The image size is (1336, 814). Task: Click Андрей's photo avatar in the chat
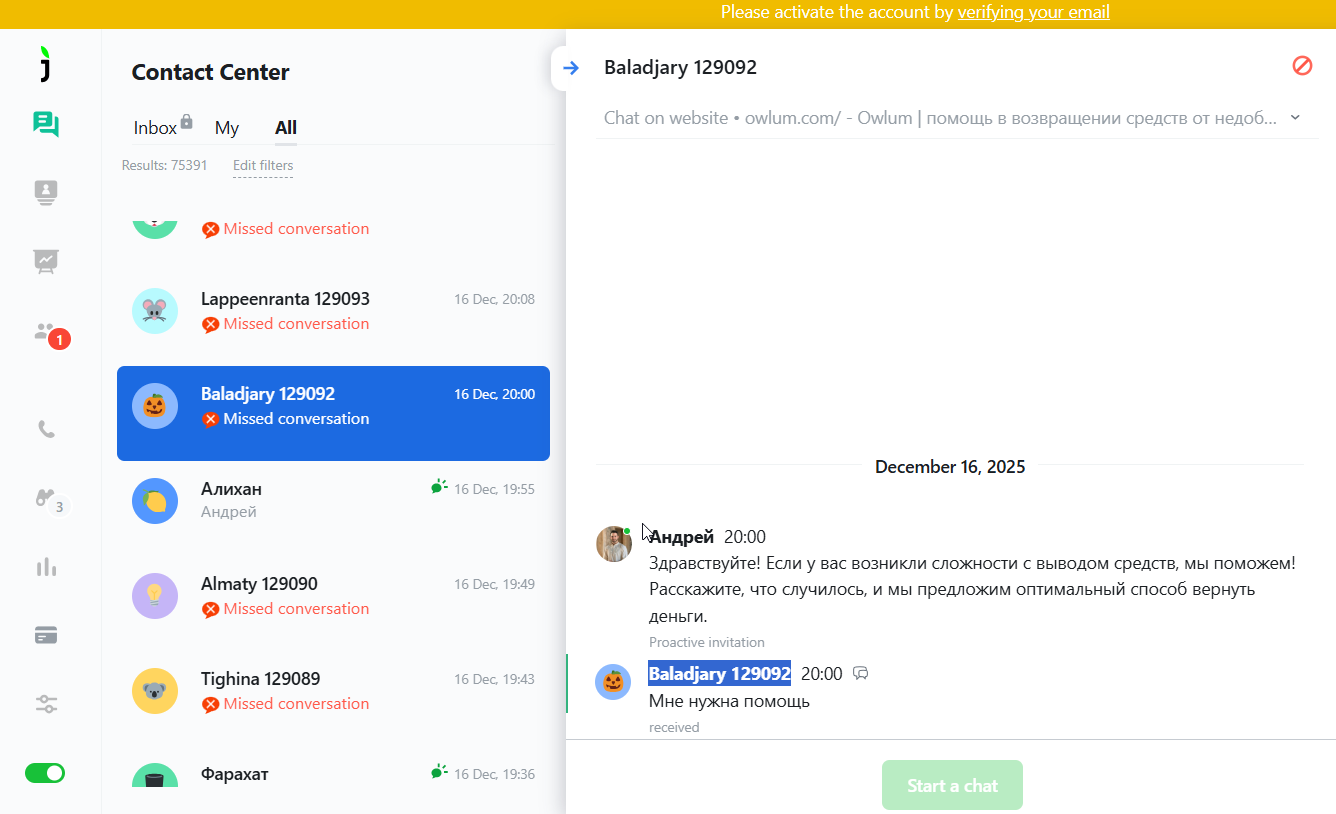click(614, 544)
